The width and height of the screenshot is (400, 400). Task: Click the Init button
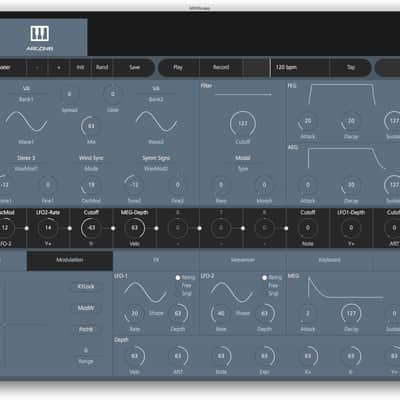point(80,67)
